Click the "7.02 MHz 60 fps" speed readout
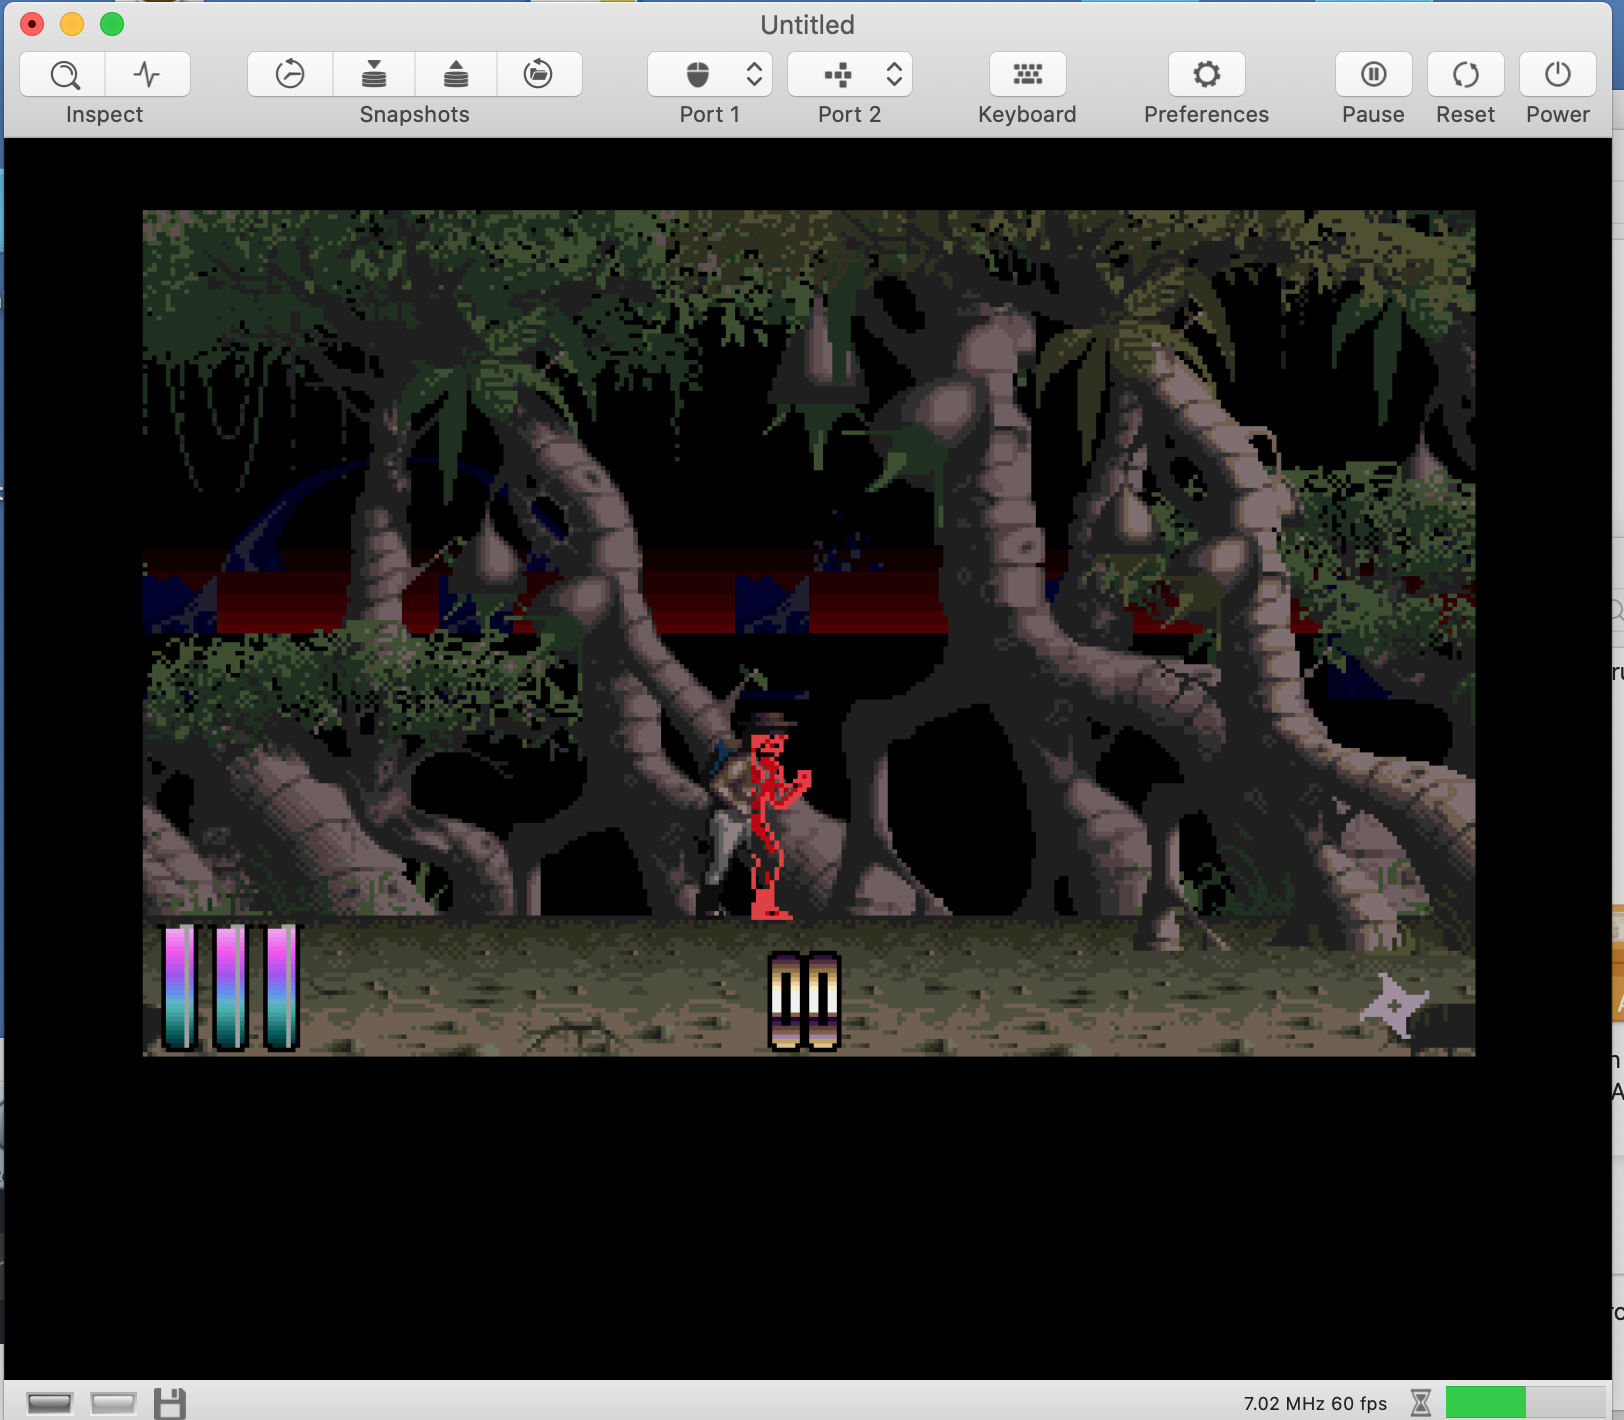The width and height of the screenshot is (1624, 1420). [x=1315, y=1403]
